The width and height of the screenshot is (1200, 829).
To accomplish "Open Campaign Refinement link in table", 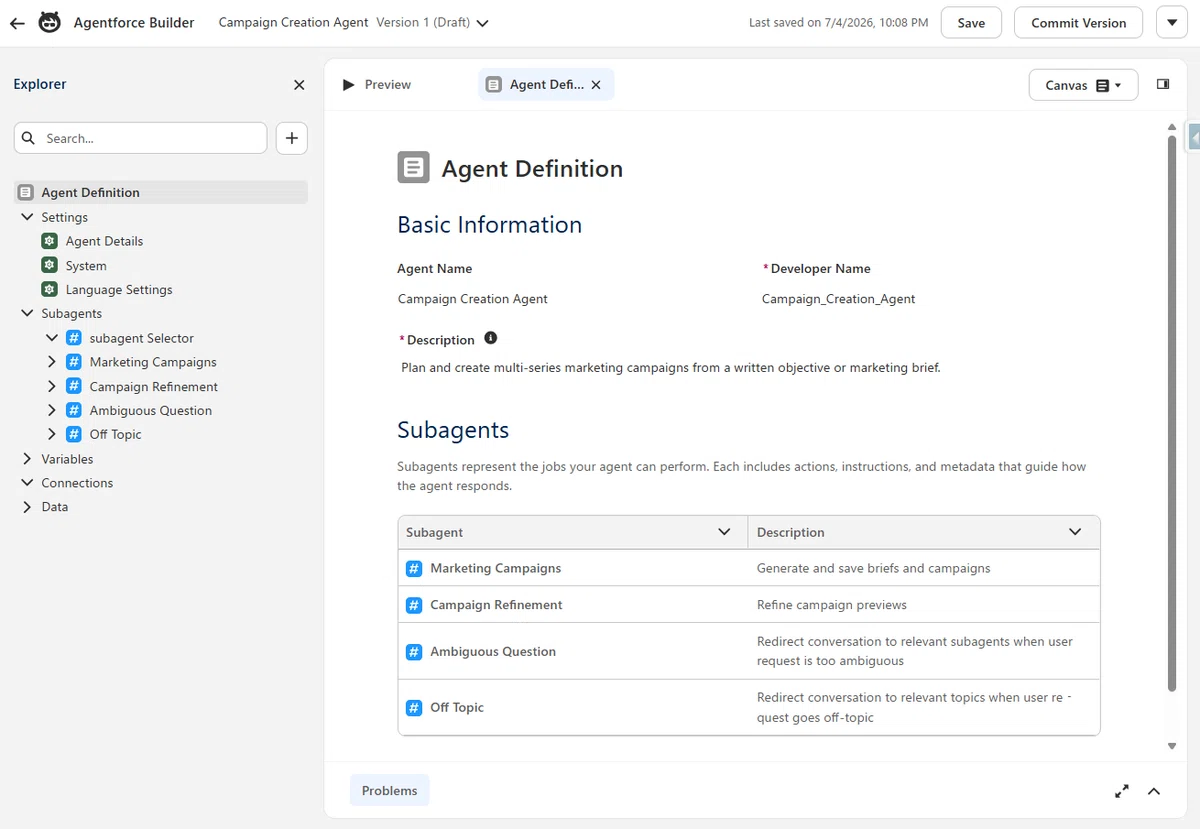I will (496, 605).
